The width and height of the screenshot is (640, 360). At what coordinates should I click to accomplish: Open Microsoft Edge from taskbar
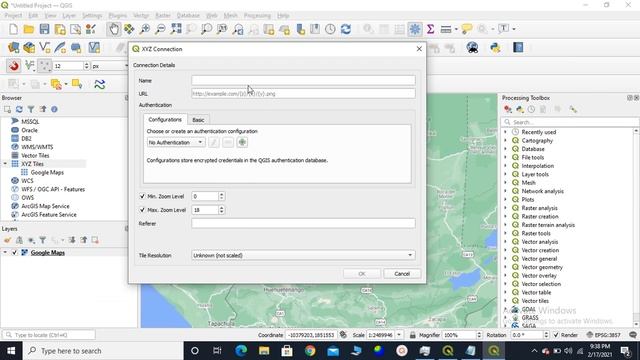pyautogui.click(x=241, y=351)
